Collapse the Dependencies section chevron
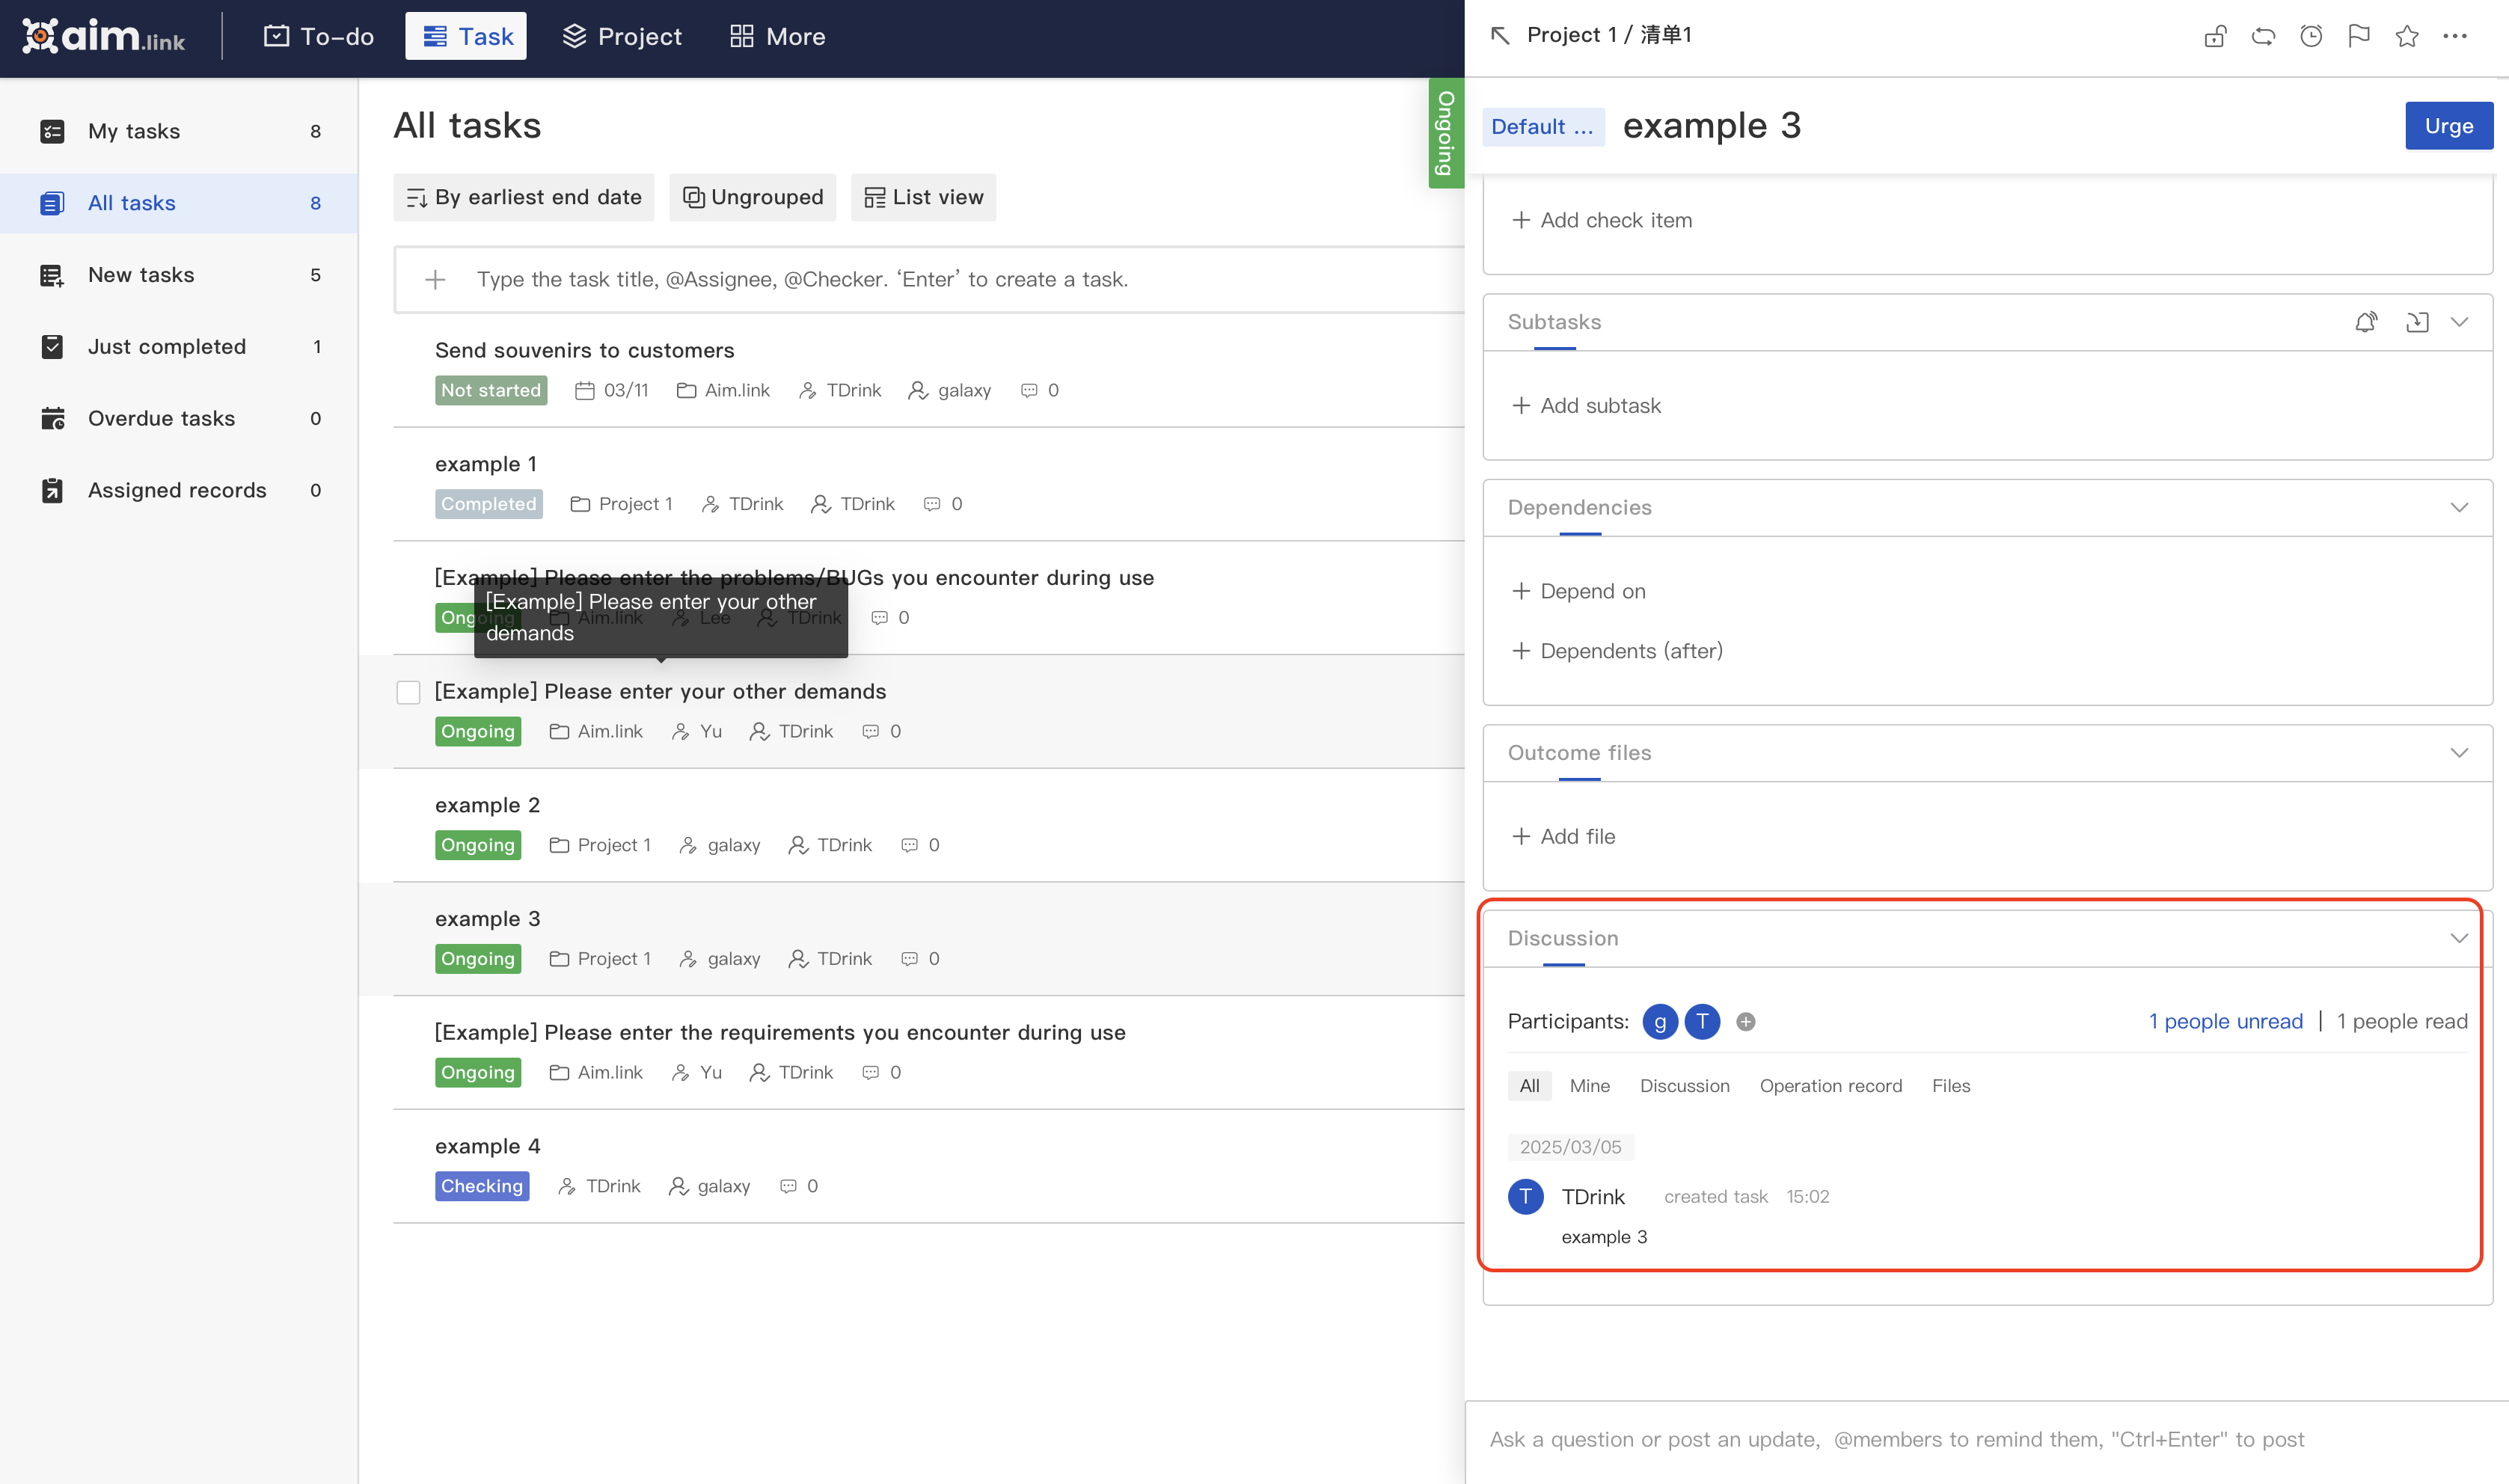Image resolution: width=2509 pixels, height=1484 pixels. point(2459,507)
